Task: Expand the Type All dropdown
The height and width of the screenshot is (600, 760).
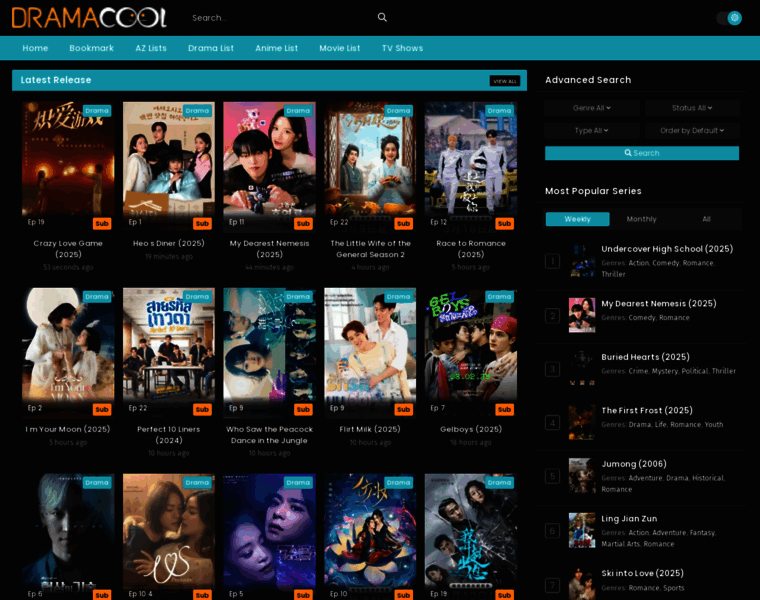Action: click(x=591, y=130)
